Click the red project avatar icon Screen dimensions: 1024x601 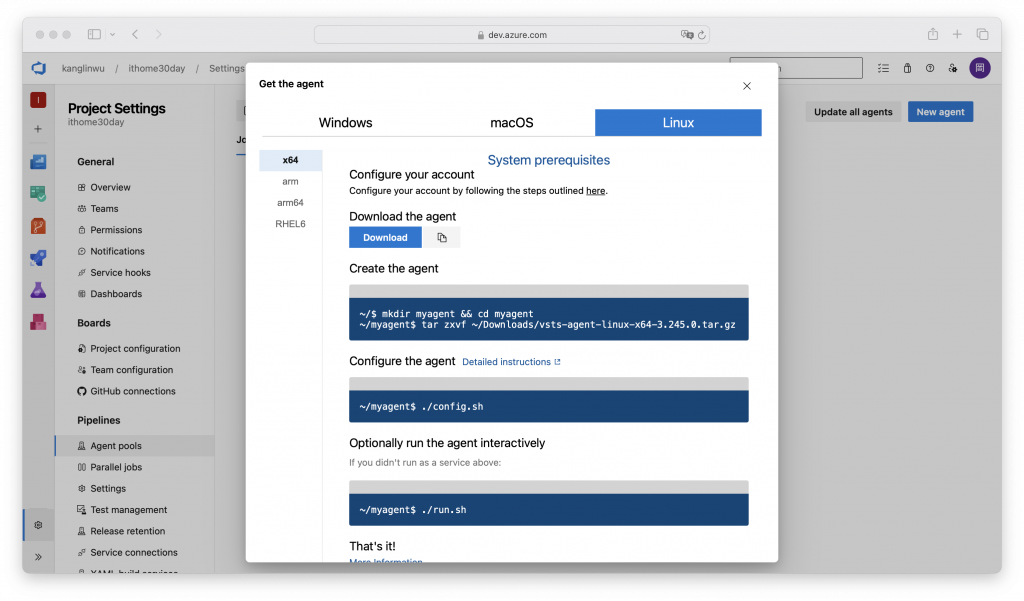click(x=38, y=100)
